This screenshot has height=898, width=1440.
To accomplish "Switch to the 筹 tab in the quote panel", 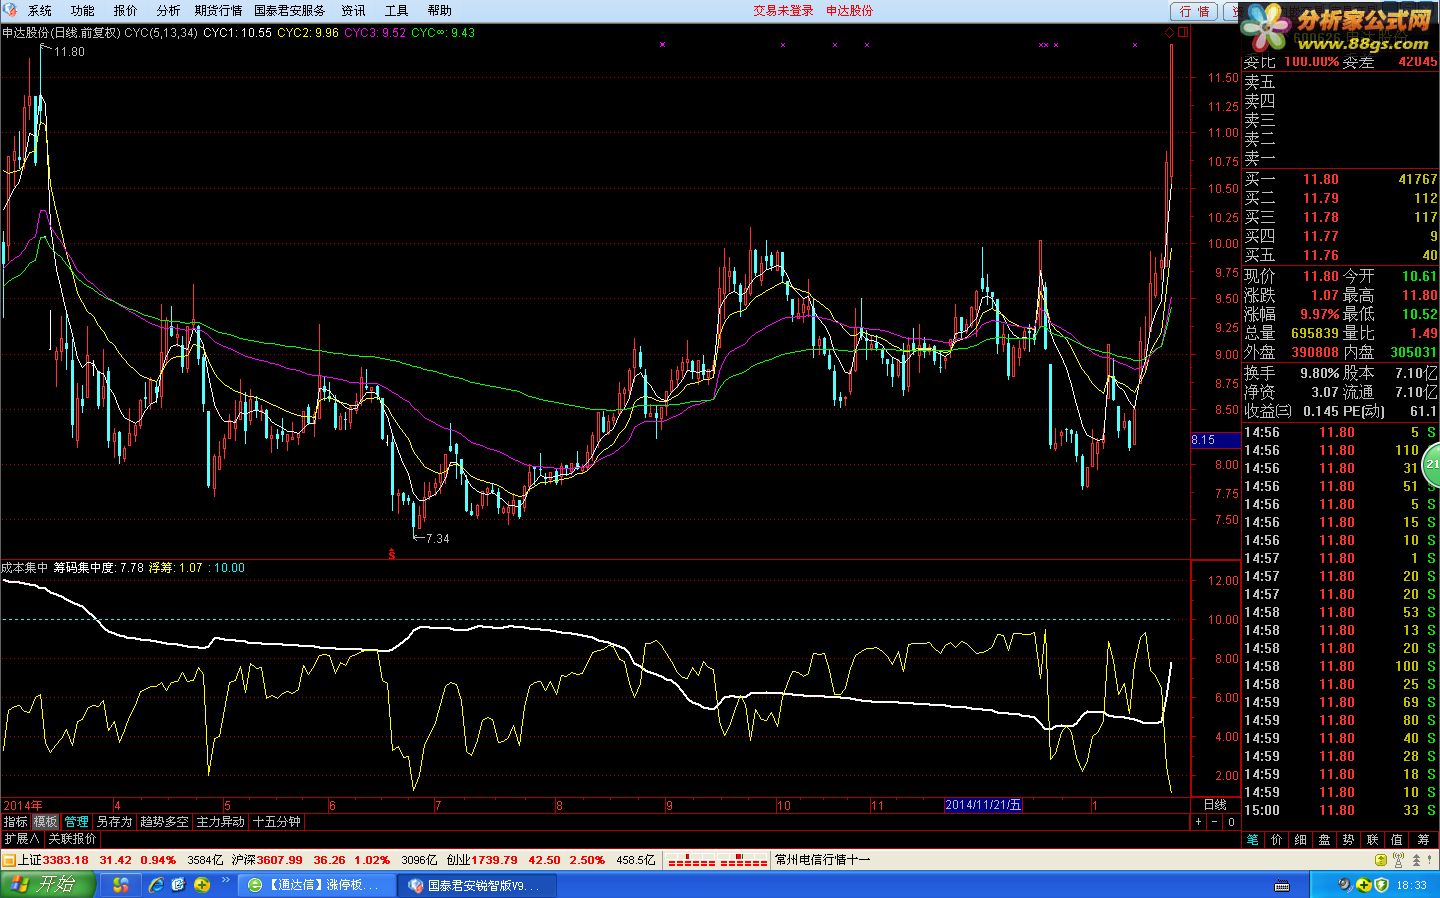I will (x=1423, y=840).
